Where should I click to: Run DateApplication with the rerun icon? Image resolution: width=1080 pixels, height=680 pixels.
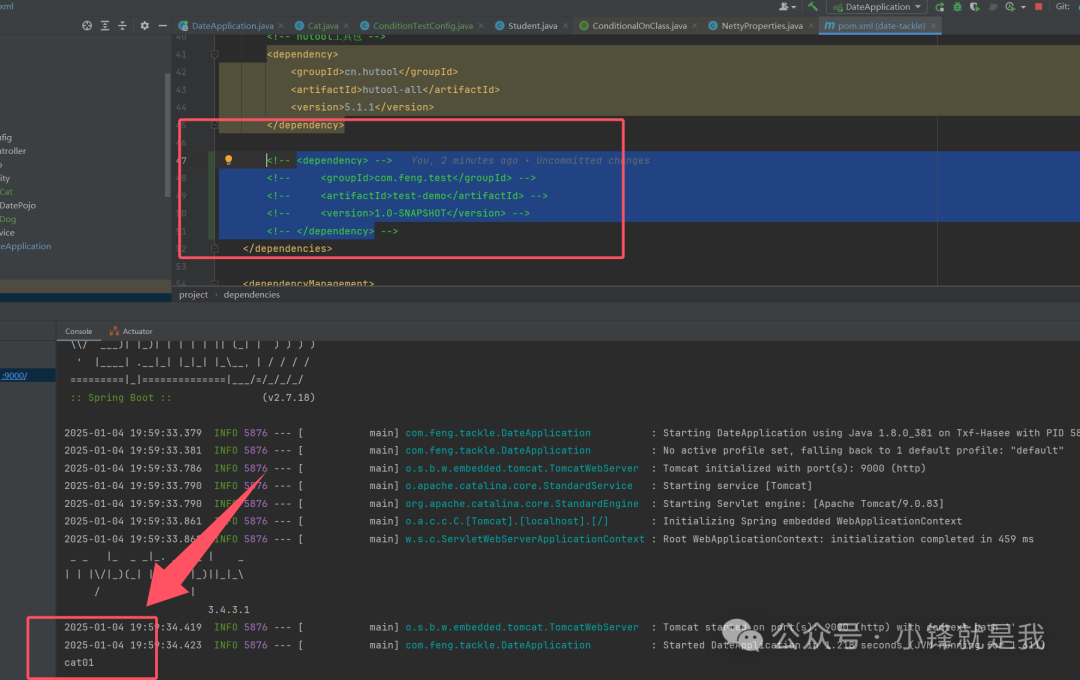[x=939, y=7]
